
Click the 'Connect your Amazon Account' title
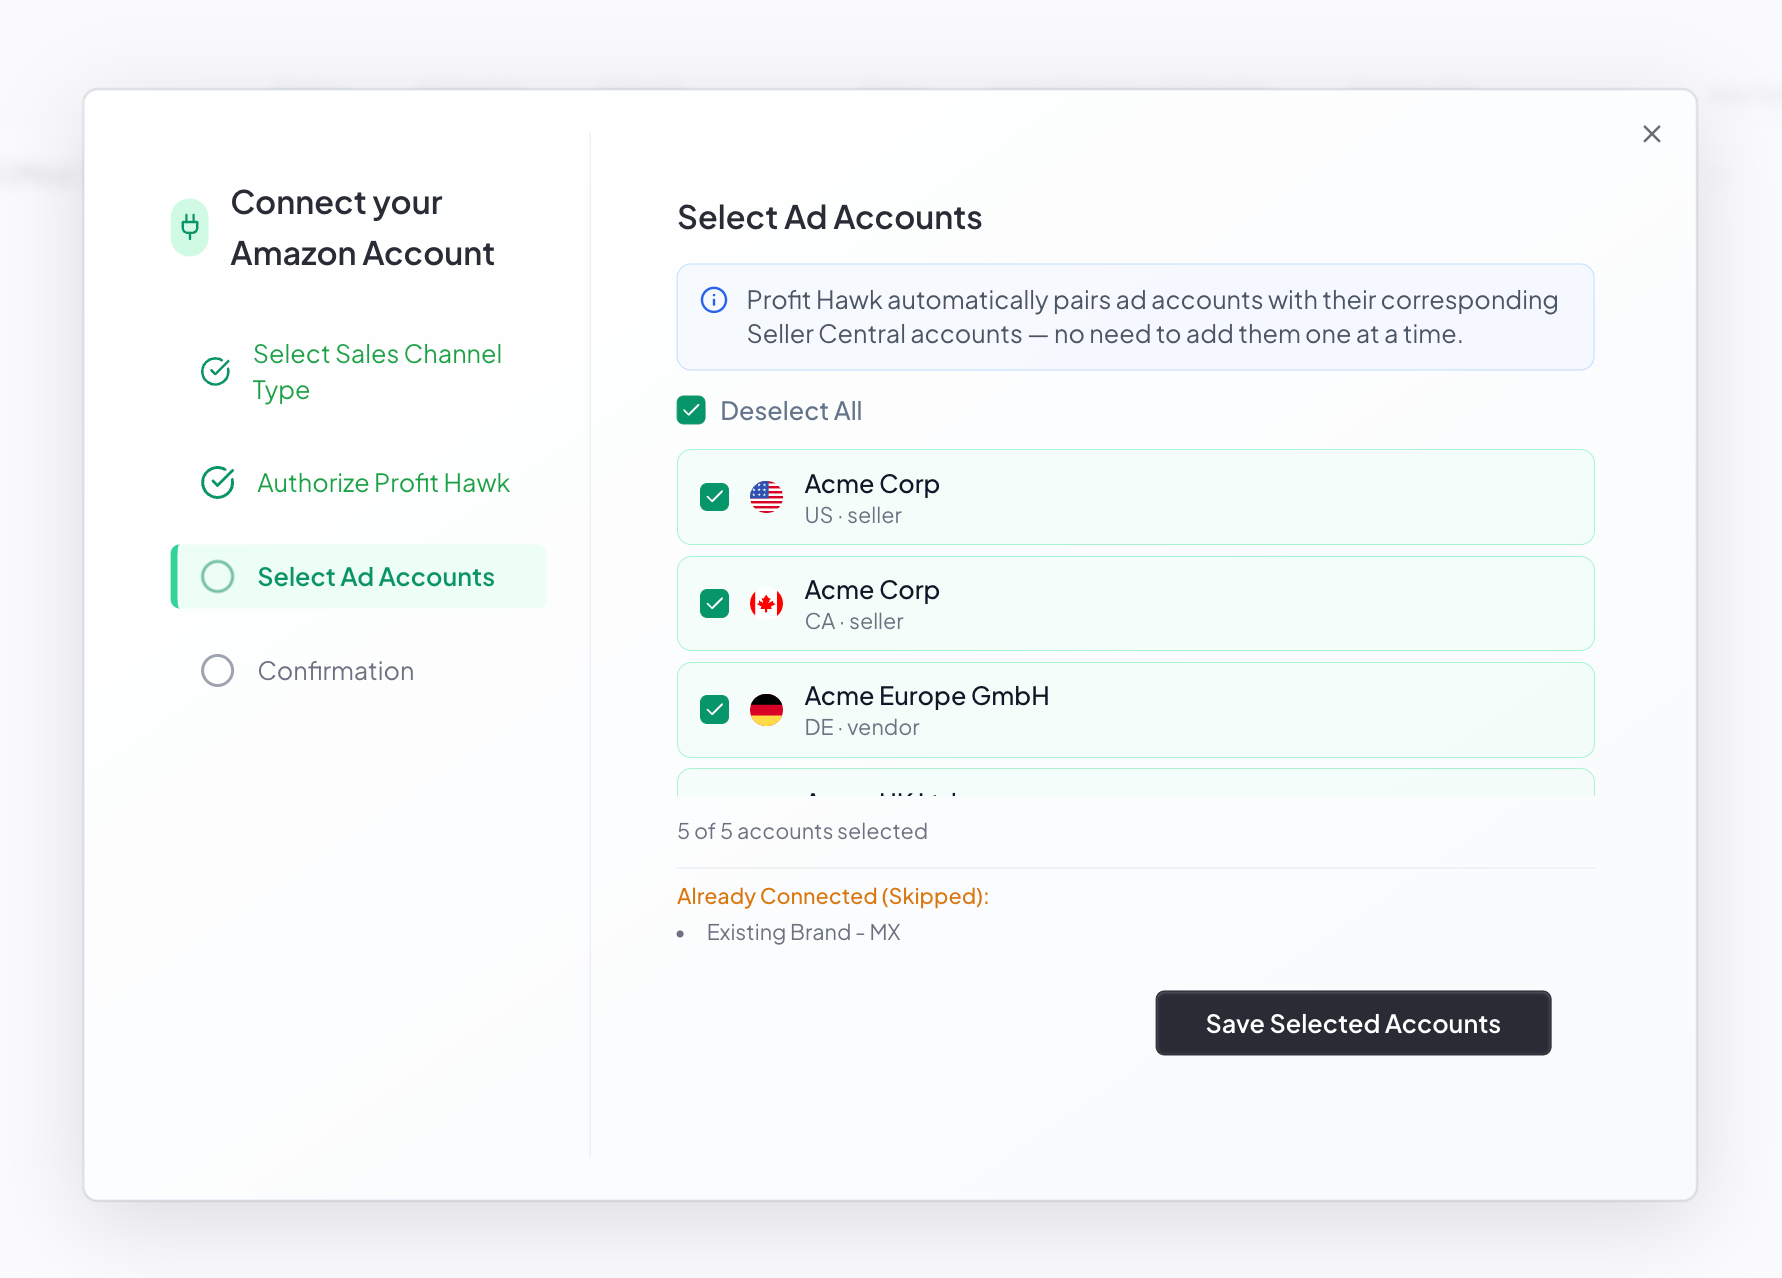point(362,228)
